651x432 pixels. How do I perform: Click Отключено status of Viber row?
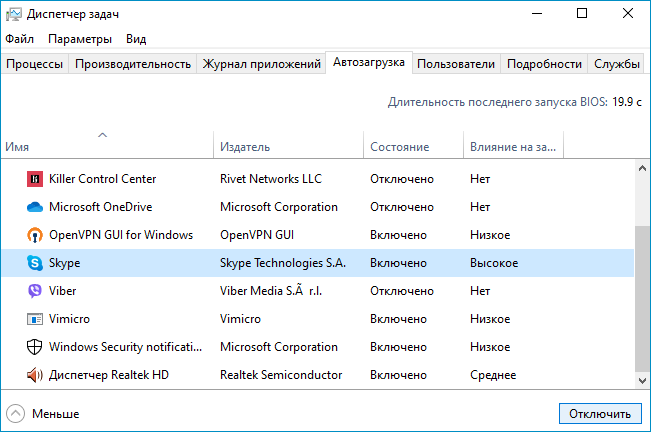click(x=402, y=291)
